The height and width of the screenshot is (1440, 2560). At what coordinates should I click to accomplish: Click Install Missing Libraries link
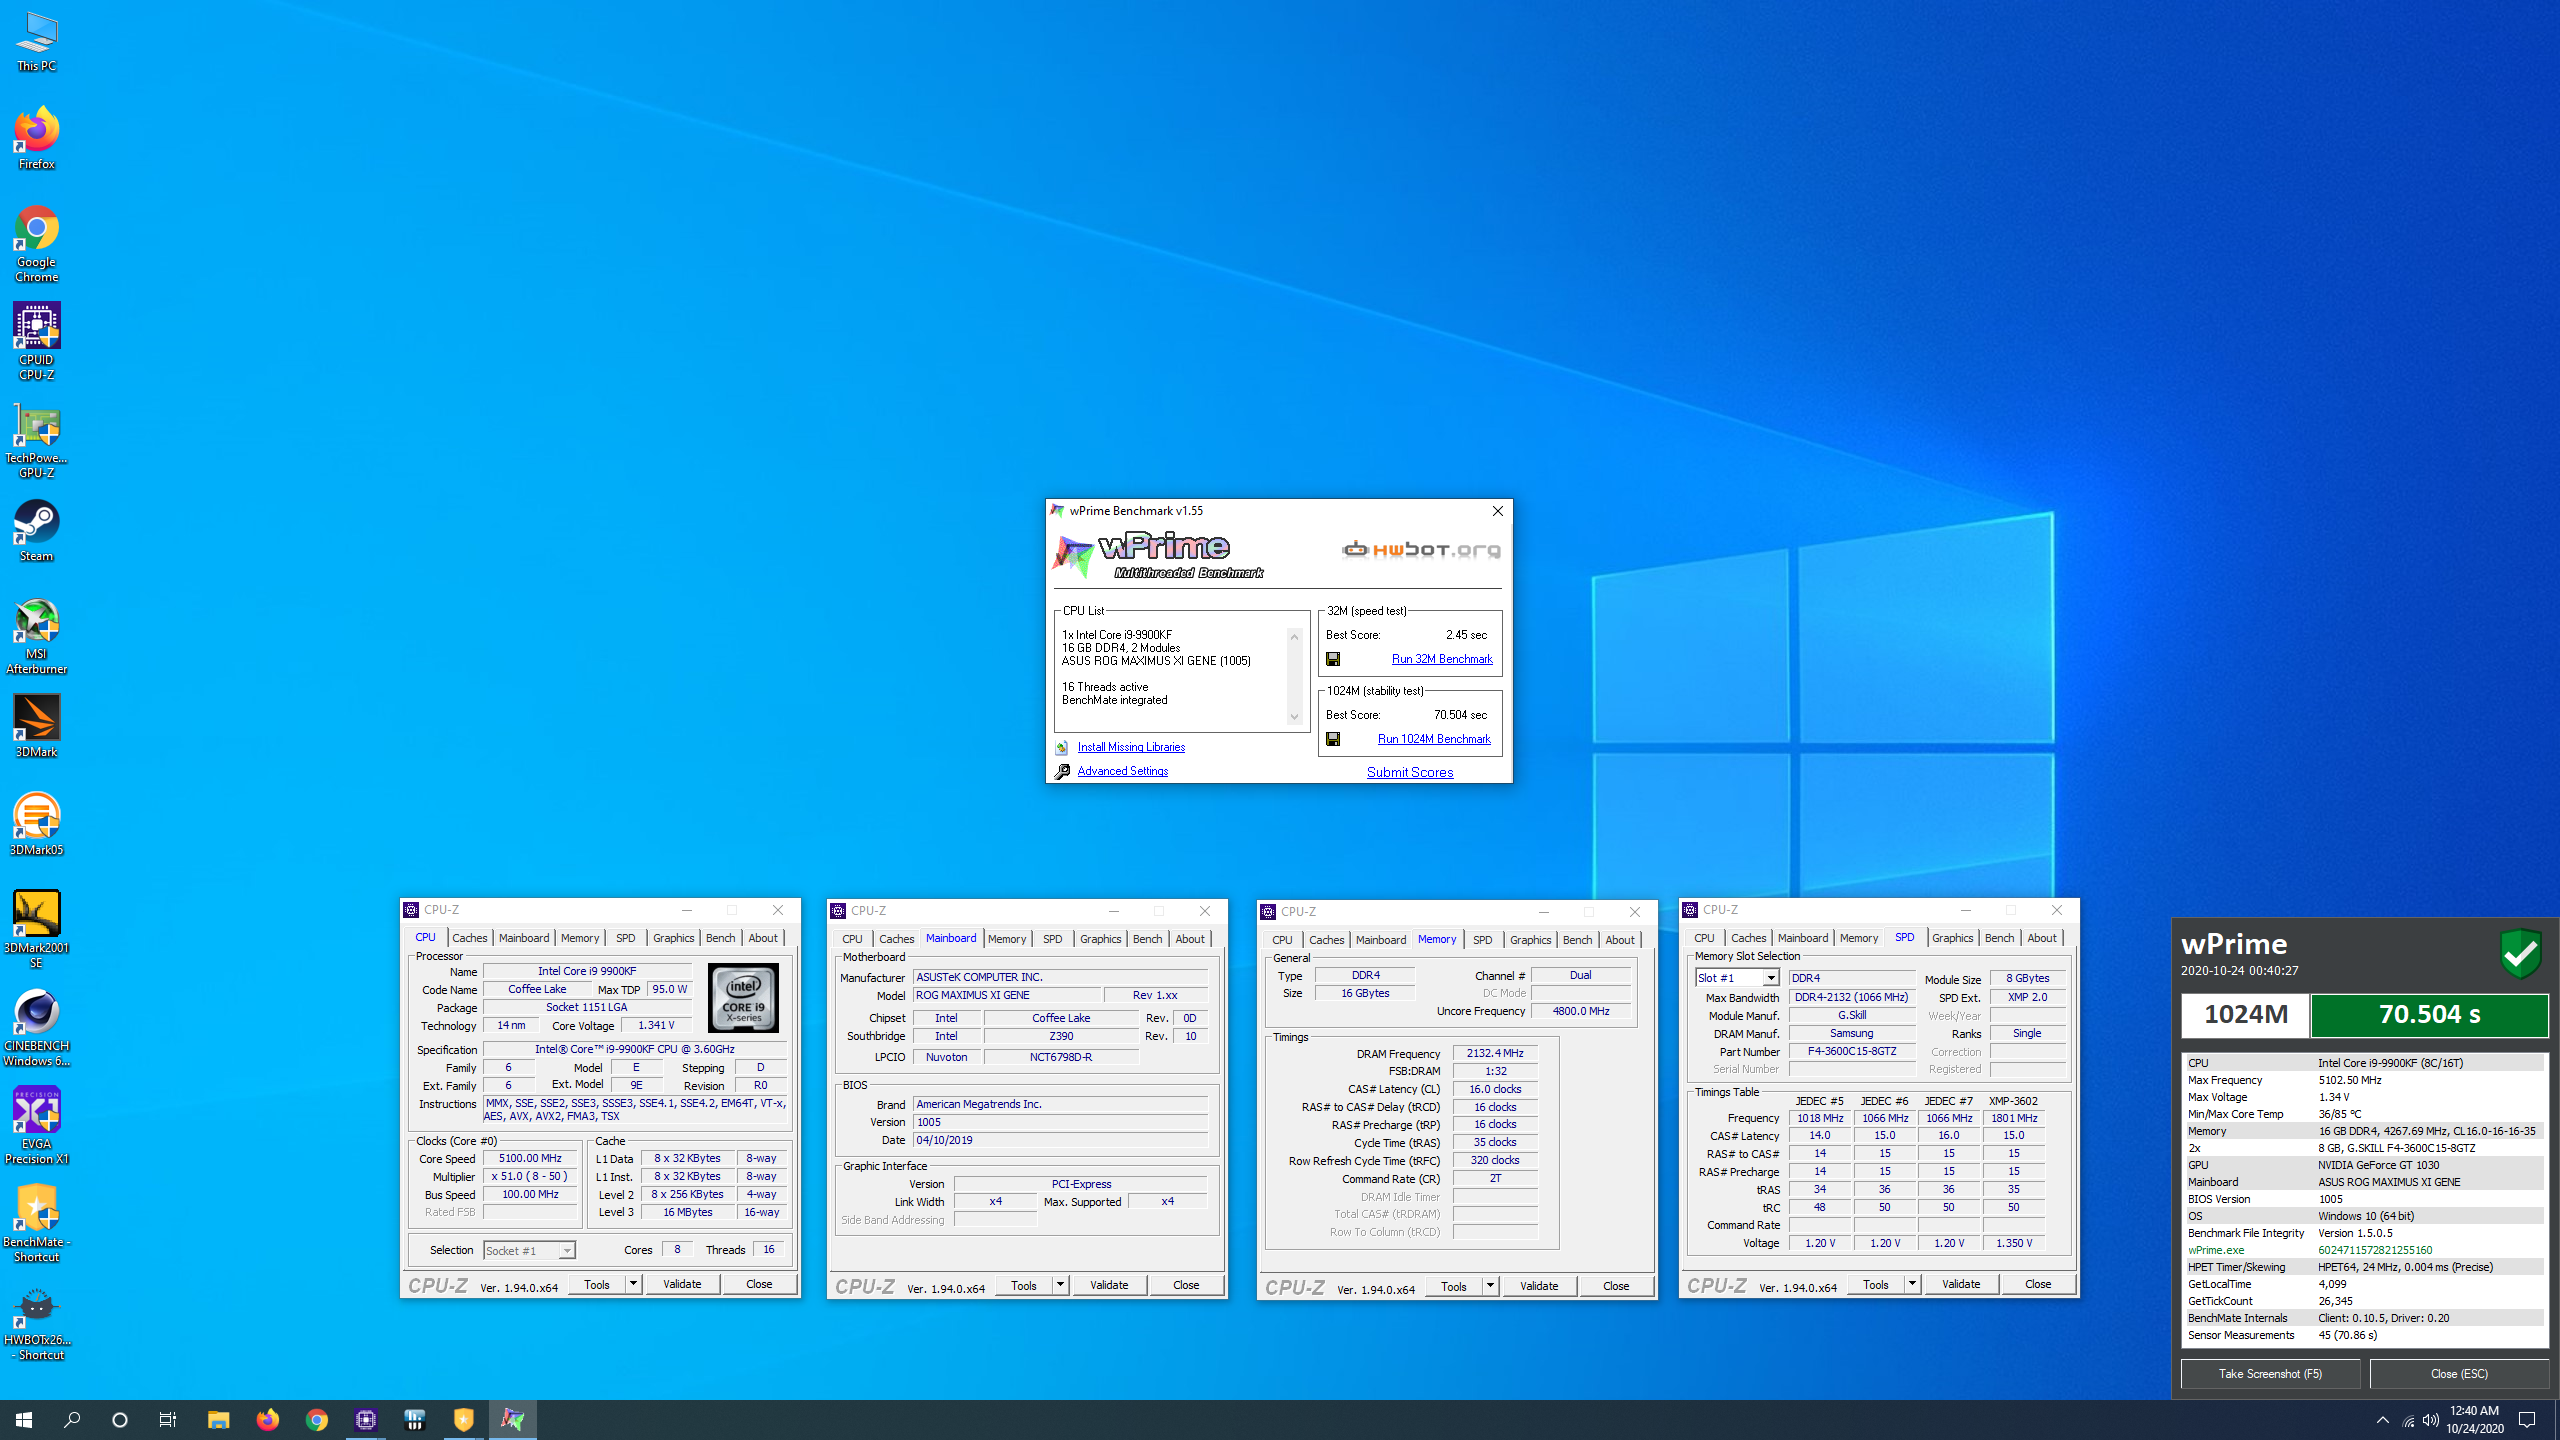(1131, 747)
